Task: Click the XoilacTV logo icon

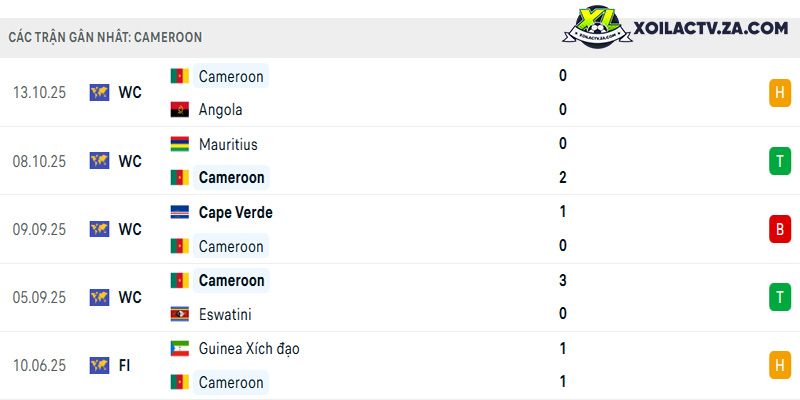Action: (597, 27)
